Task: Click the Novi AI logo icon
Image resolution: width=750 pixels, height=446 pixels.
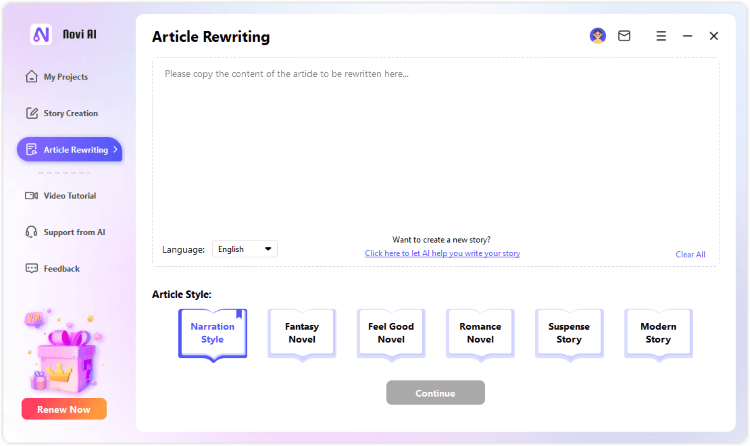Action: [41, 34]
